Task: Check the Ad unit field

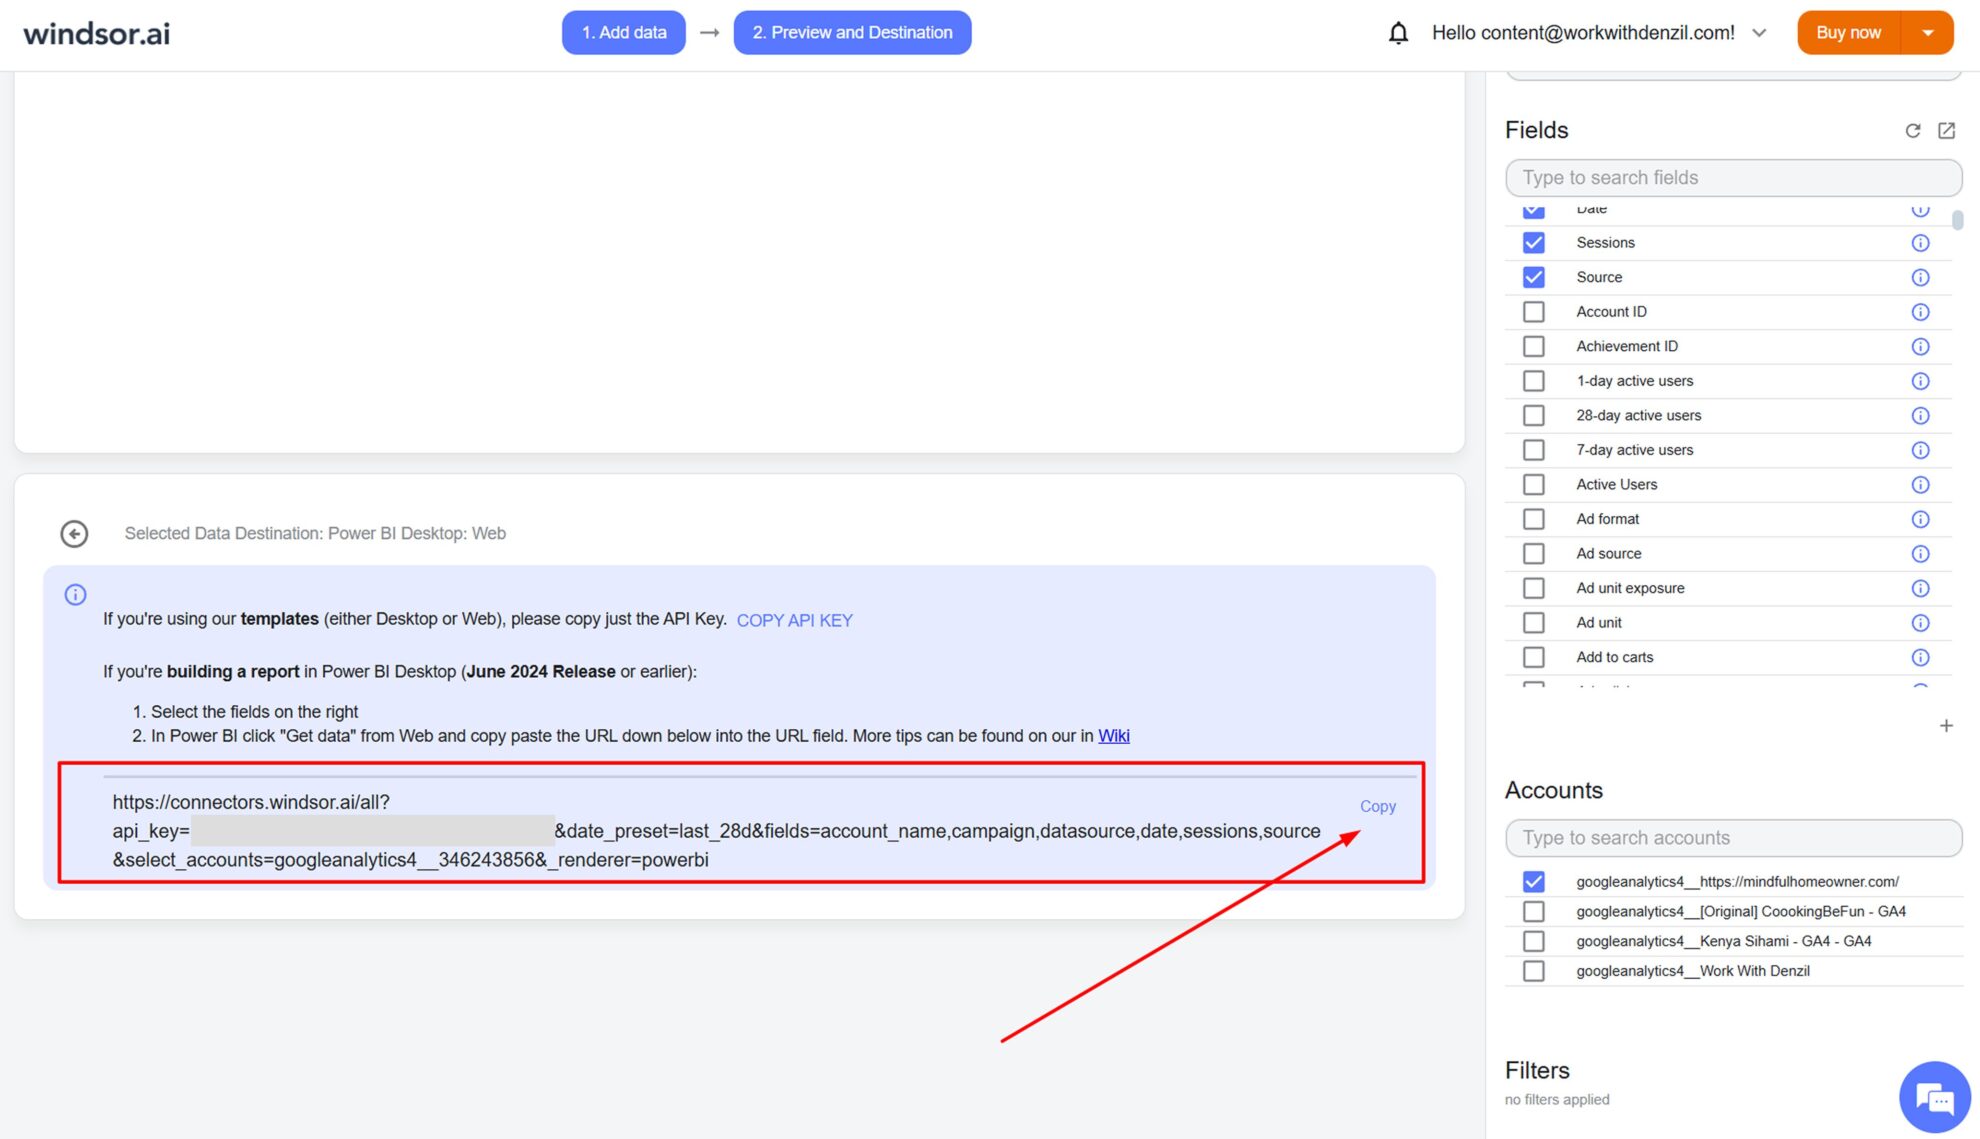Action: [x=1533, y=622]
